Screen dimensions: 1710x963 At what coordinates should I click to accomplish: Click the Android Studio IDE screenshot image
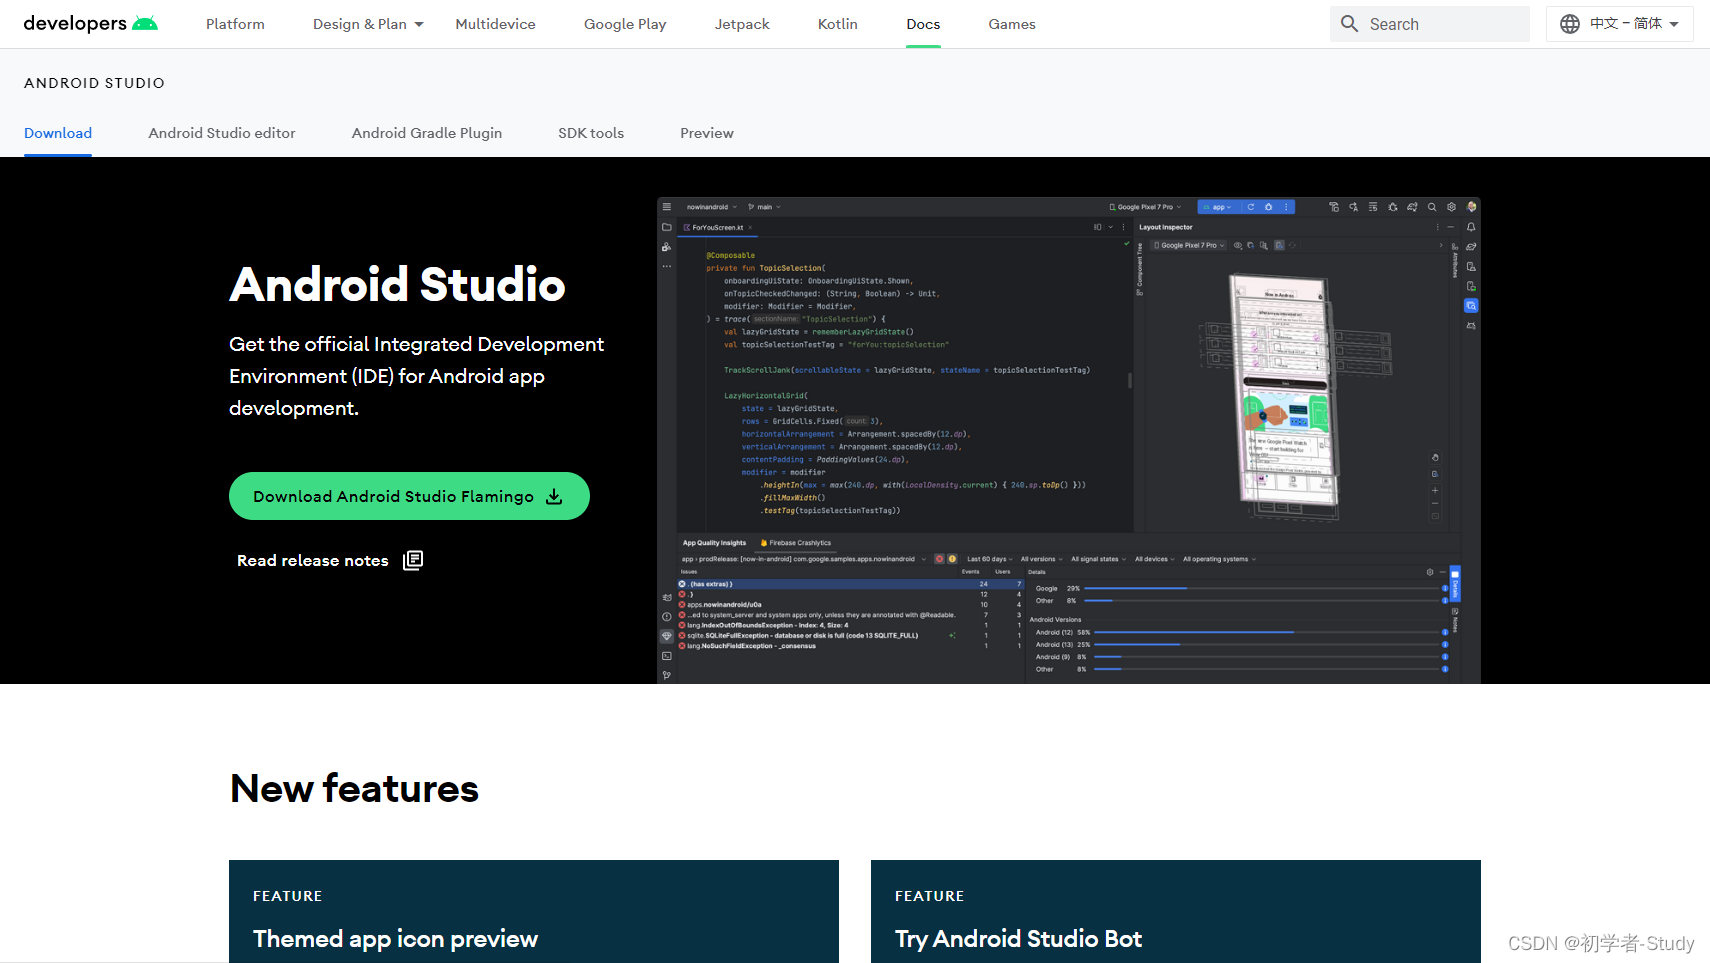point(1068,440)
